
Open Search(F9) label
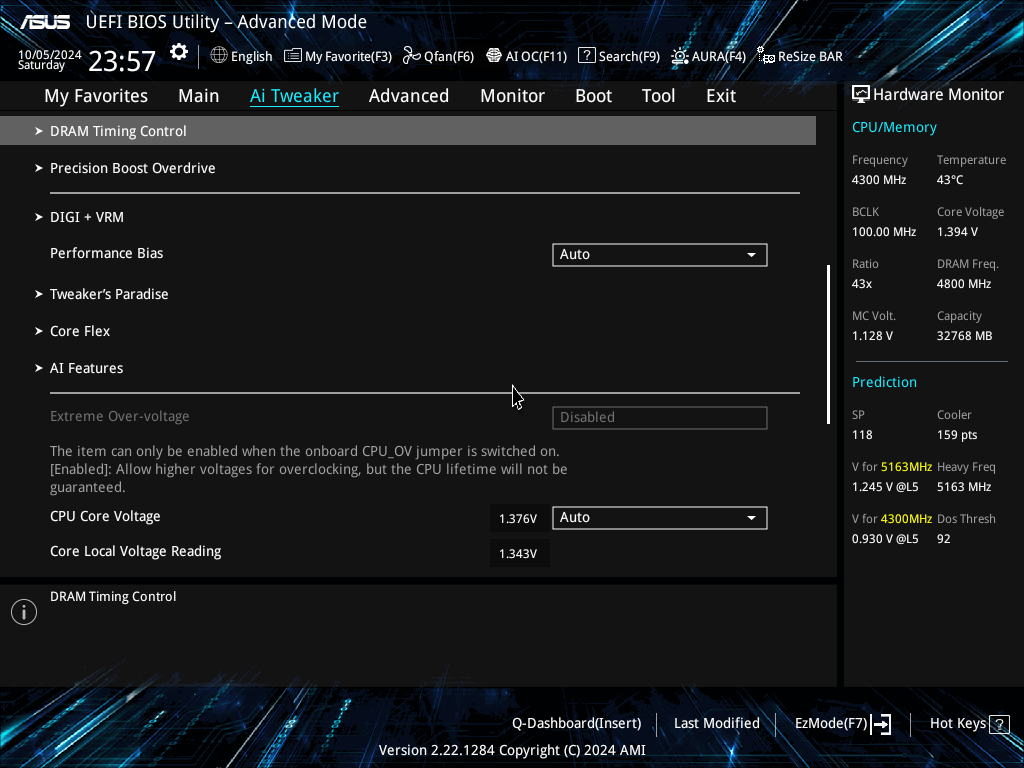click(x=629, y=56)
